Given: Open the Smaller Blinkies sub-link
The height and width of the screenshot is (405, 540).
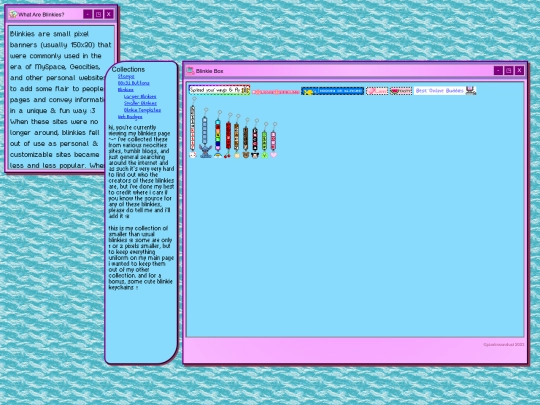Looking at the screenshot, I should 141,103.
